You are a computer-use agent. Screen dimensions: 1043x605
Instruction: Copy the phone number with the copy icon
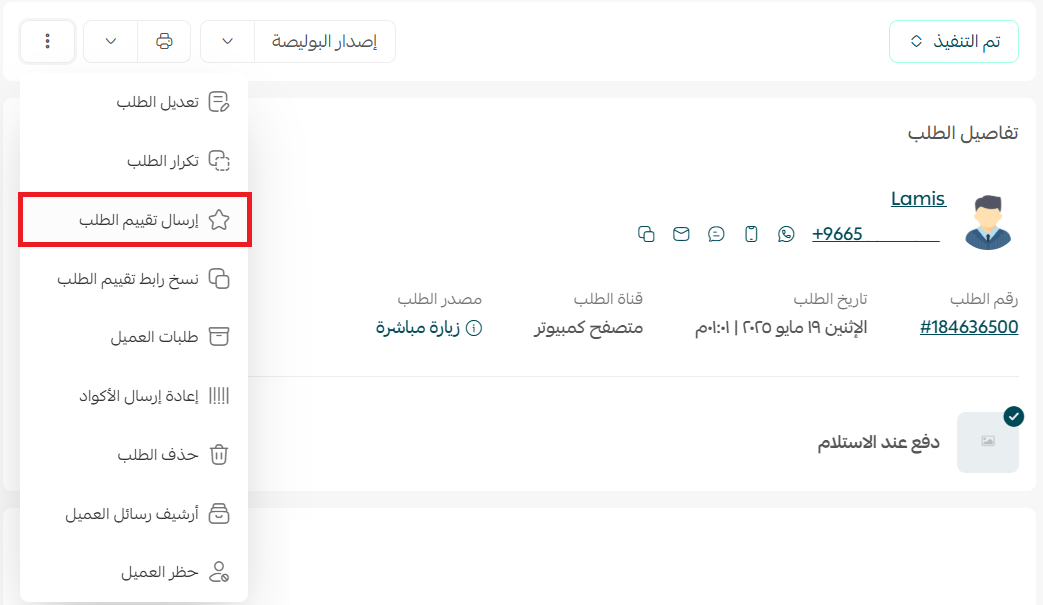click(x=647, y=234)
